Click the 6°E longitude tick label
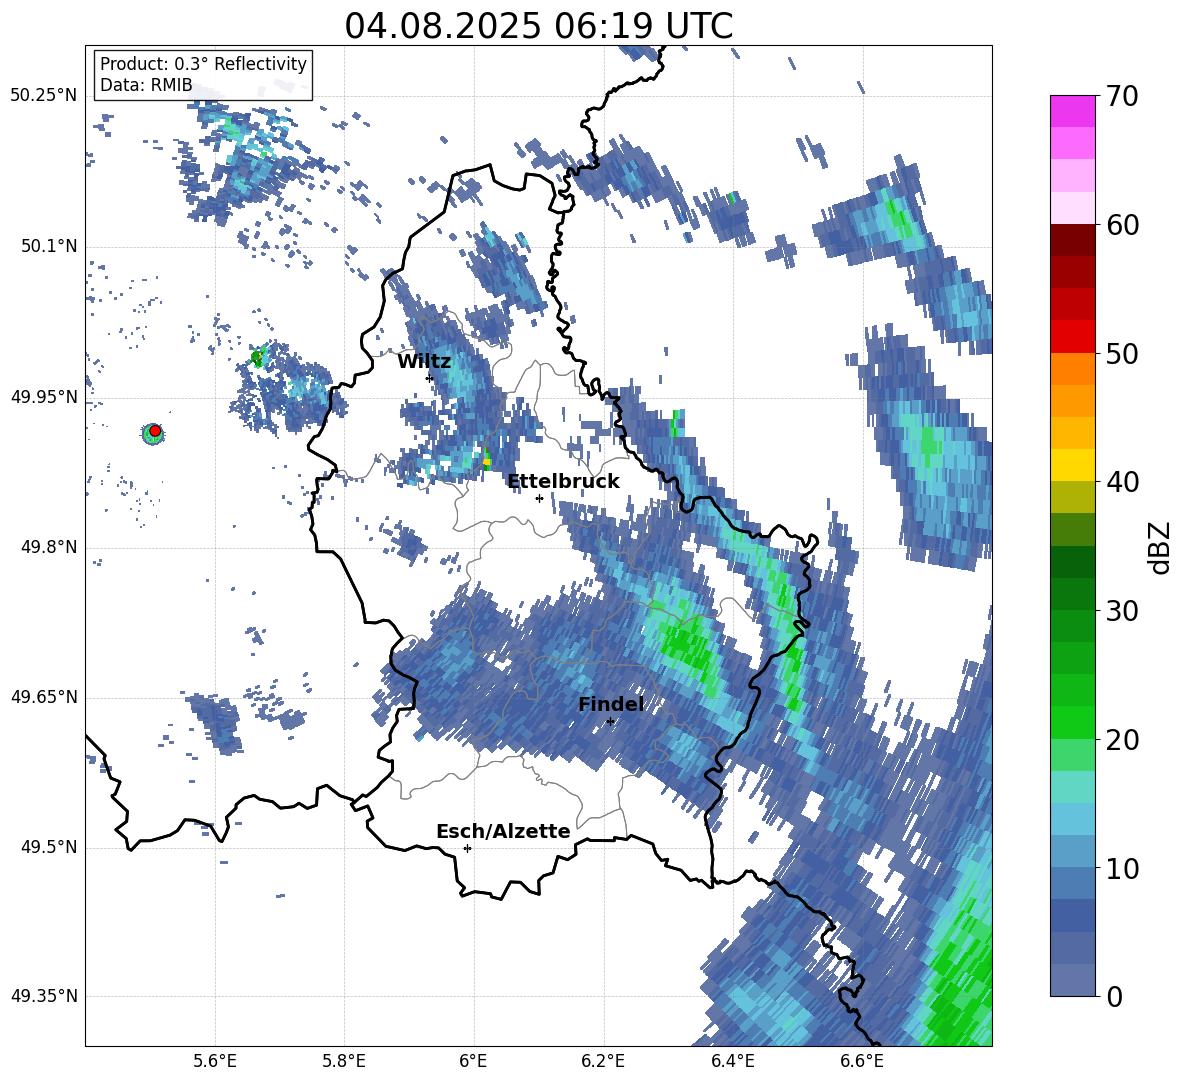The image size is (1184, 1081). [473, 1061]
